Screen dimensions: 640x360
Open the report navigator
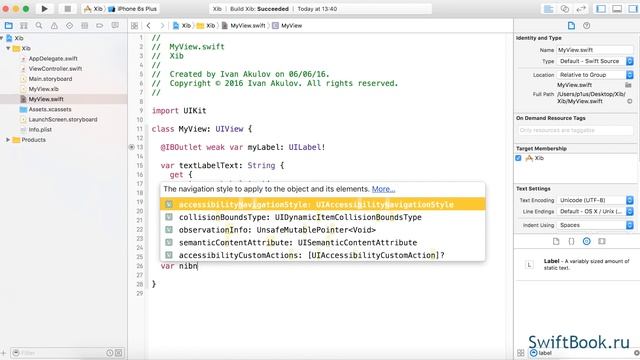click(x=115, y=26)
